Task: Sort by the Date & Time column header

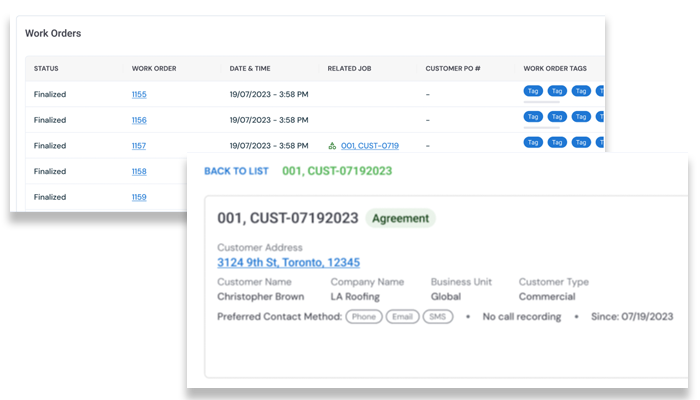Action: (x=252, y=68)
